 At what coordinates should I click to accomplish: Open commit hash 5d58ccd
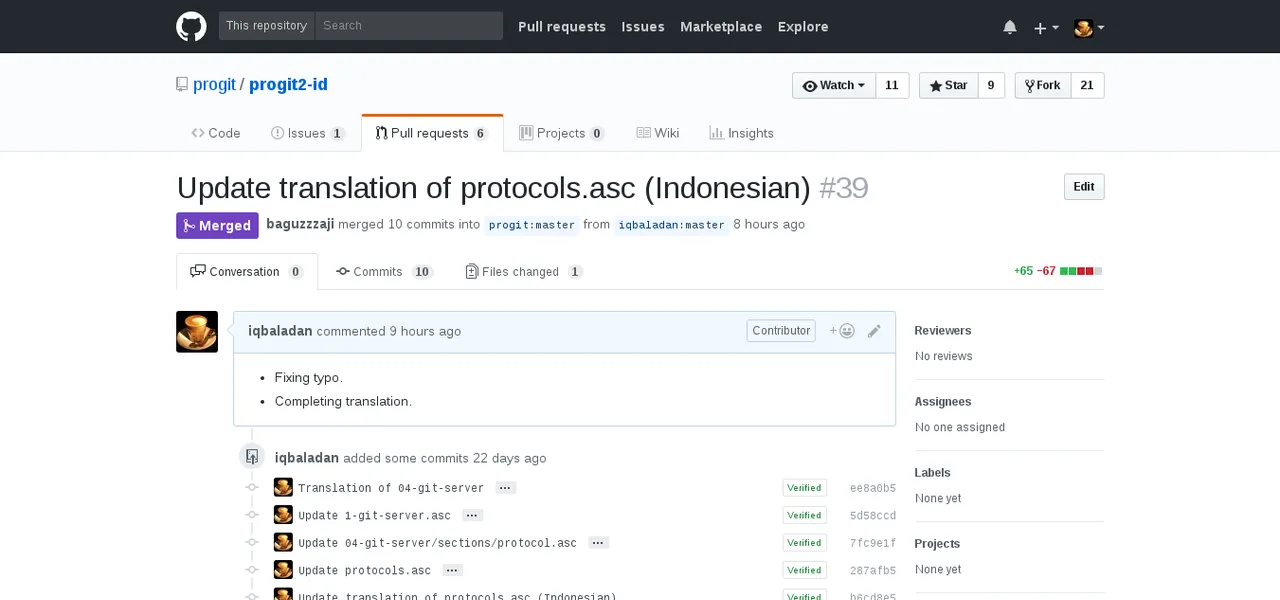tap(873, 516)
